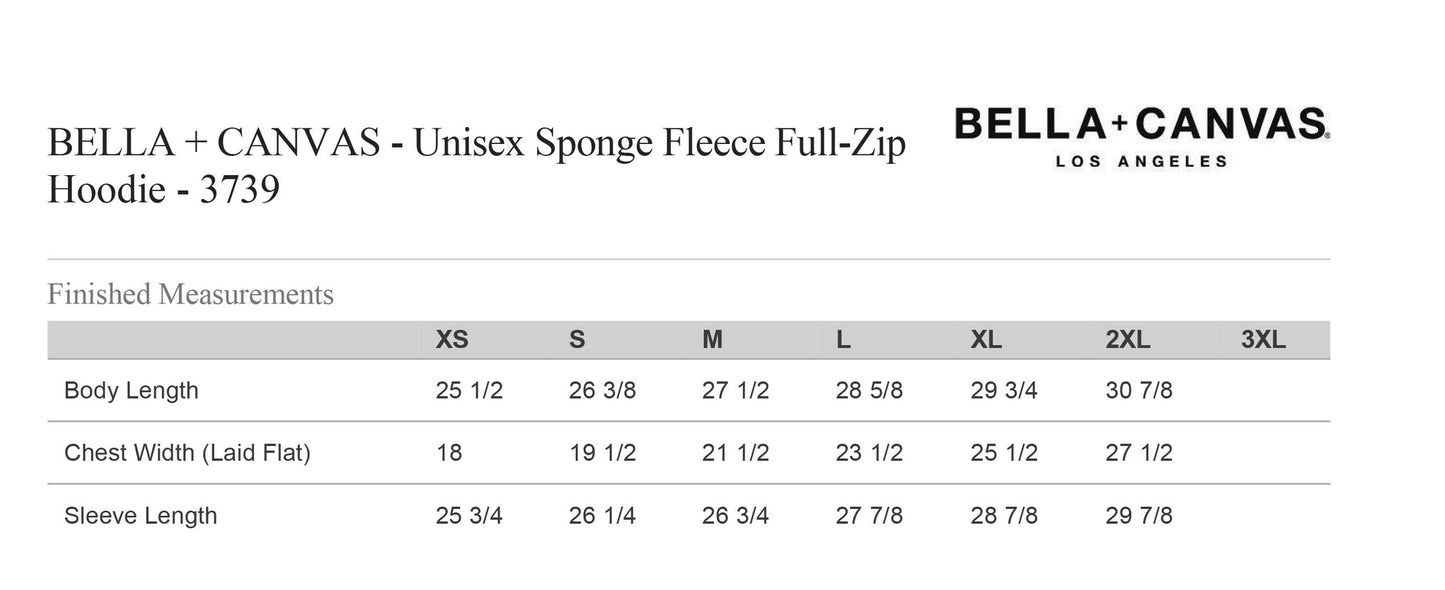Click the product title ending in Hoodie - 3739
This screenshot has width=1445, height=590.
coord(476,166)
